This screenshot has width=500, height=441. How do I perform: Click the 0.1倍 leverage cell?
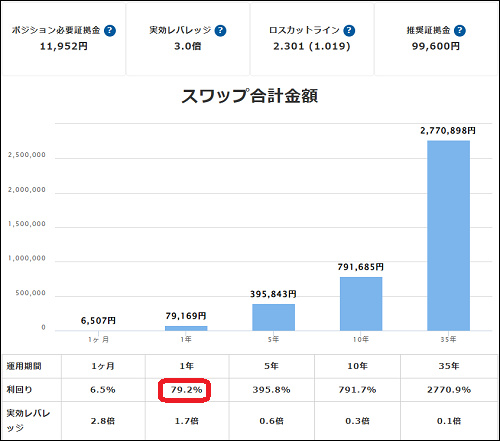coord(449,421)
